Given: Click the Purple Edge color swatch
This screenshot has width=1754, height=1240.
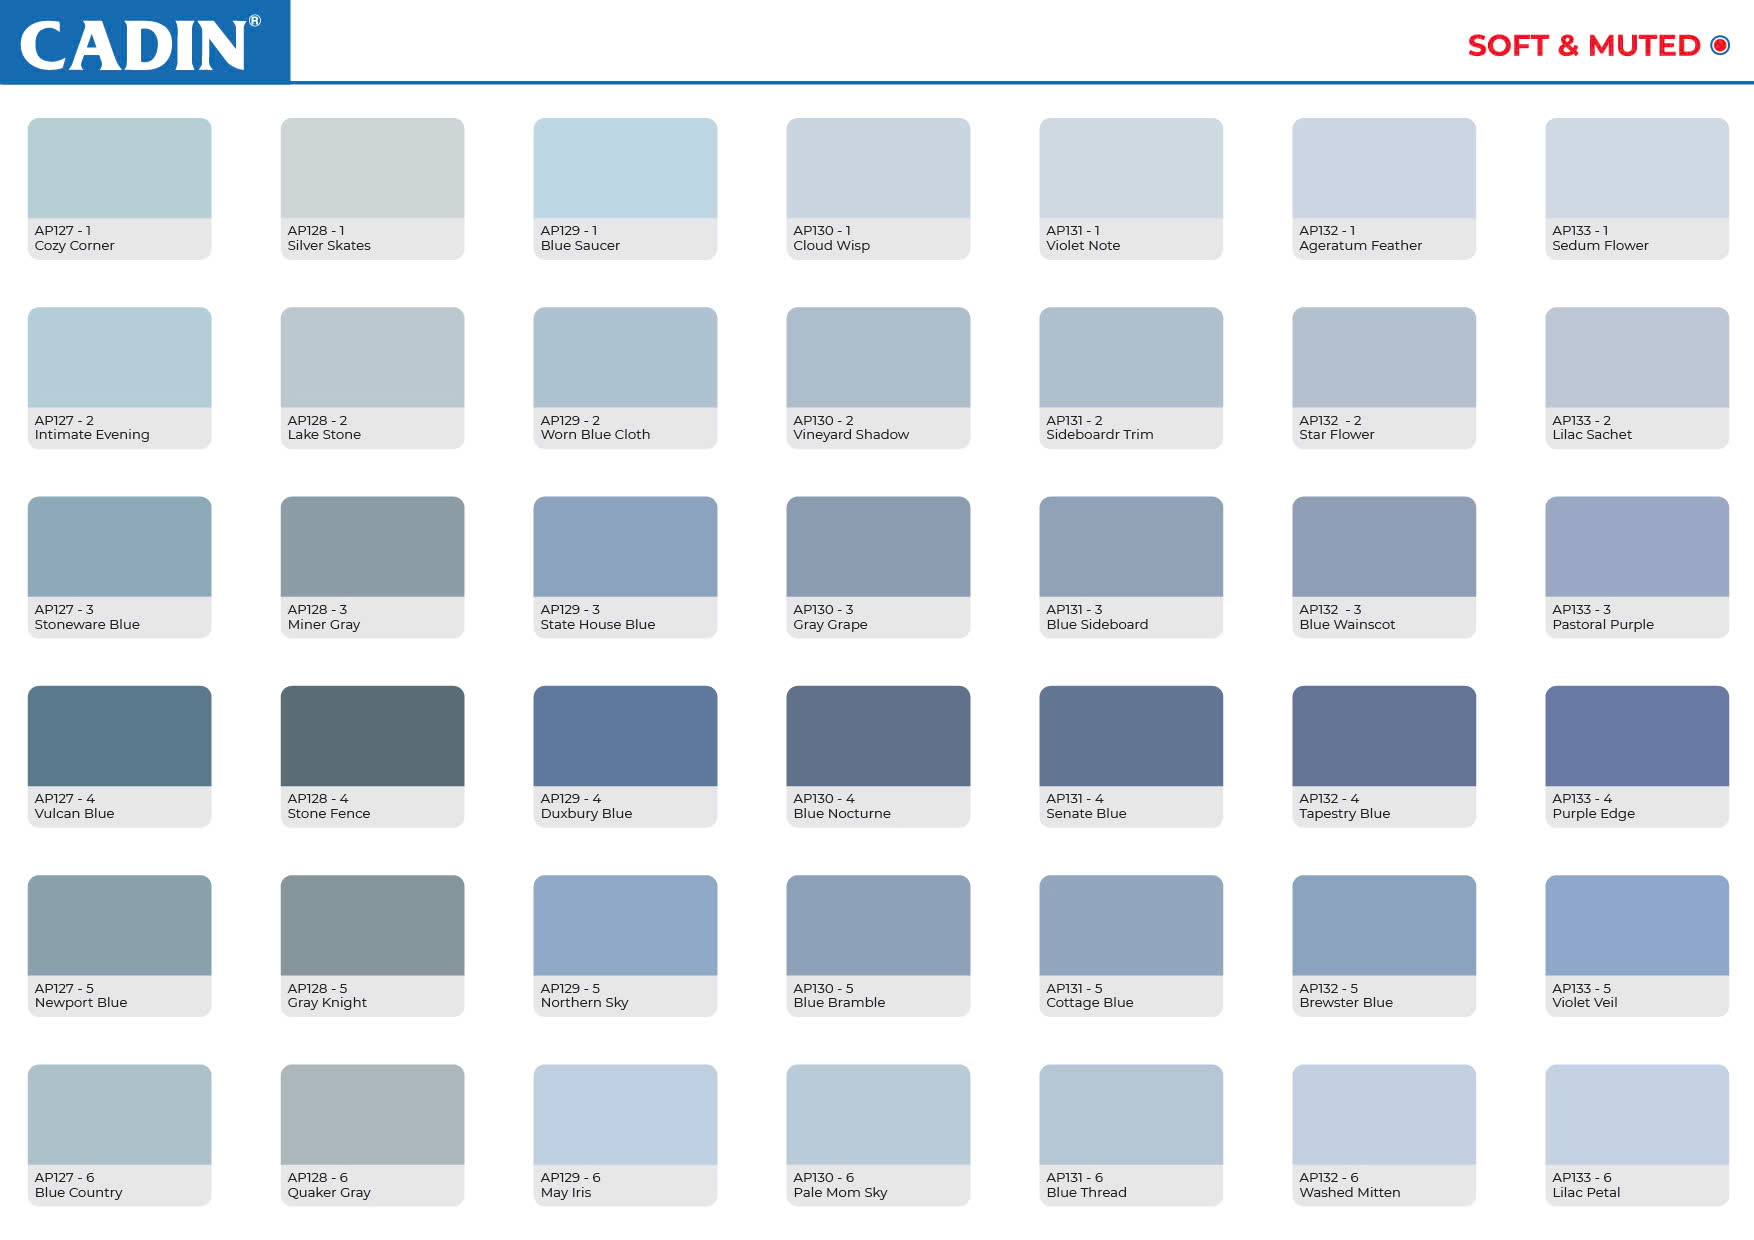Looking at the screenshot, I should pos(1636,736).
